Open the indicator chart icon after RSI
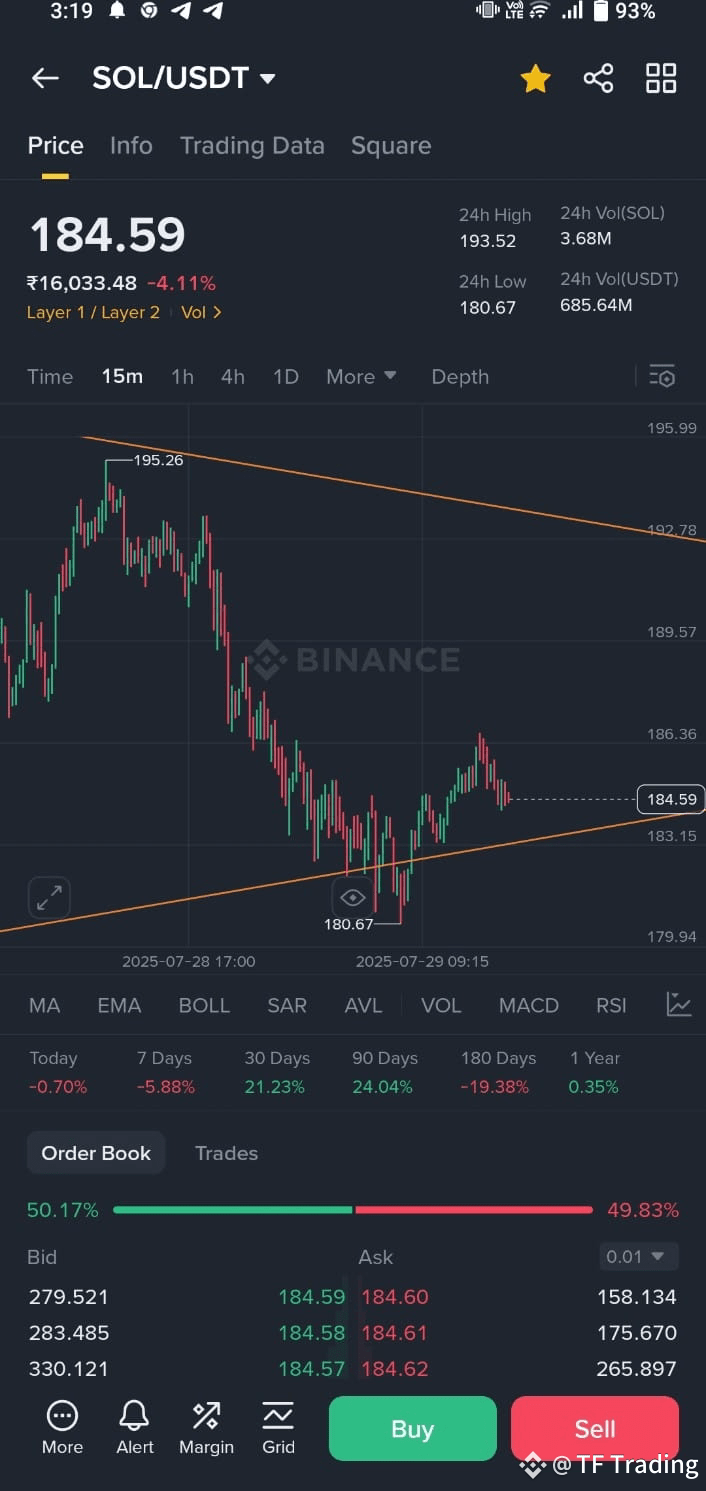 point(679,1005)
